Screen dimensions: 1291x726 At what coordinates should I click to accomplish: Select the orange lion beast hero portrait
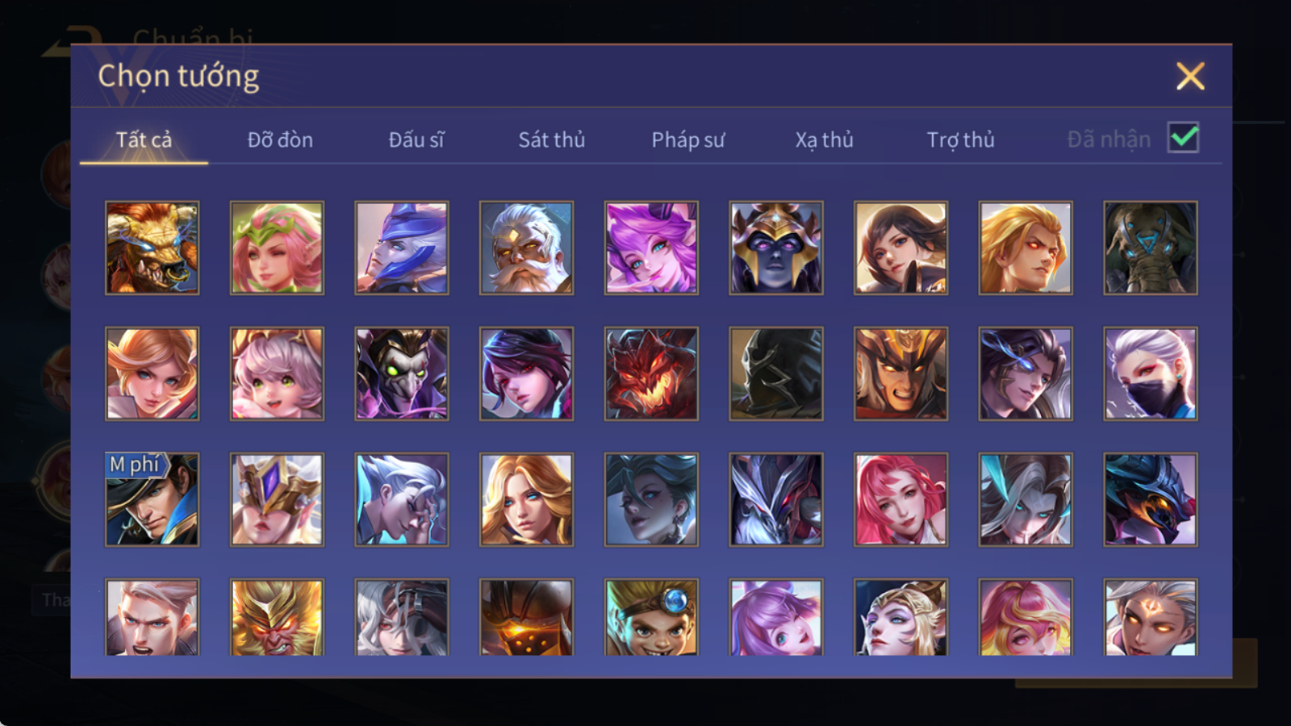click(152, 248)
